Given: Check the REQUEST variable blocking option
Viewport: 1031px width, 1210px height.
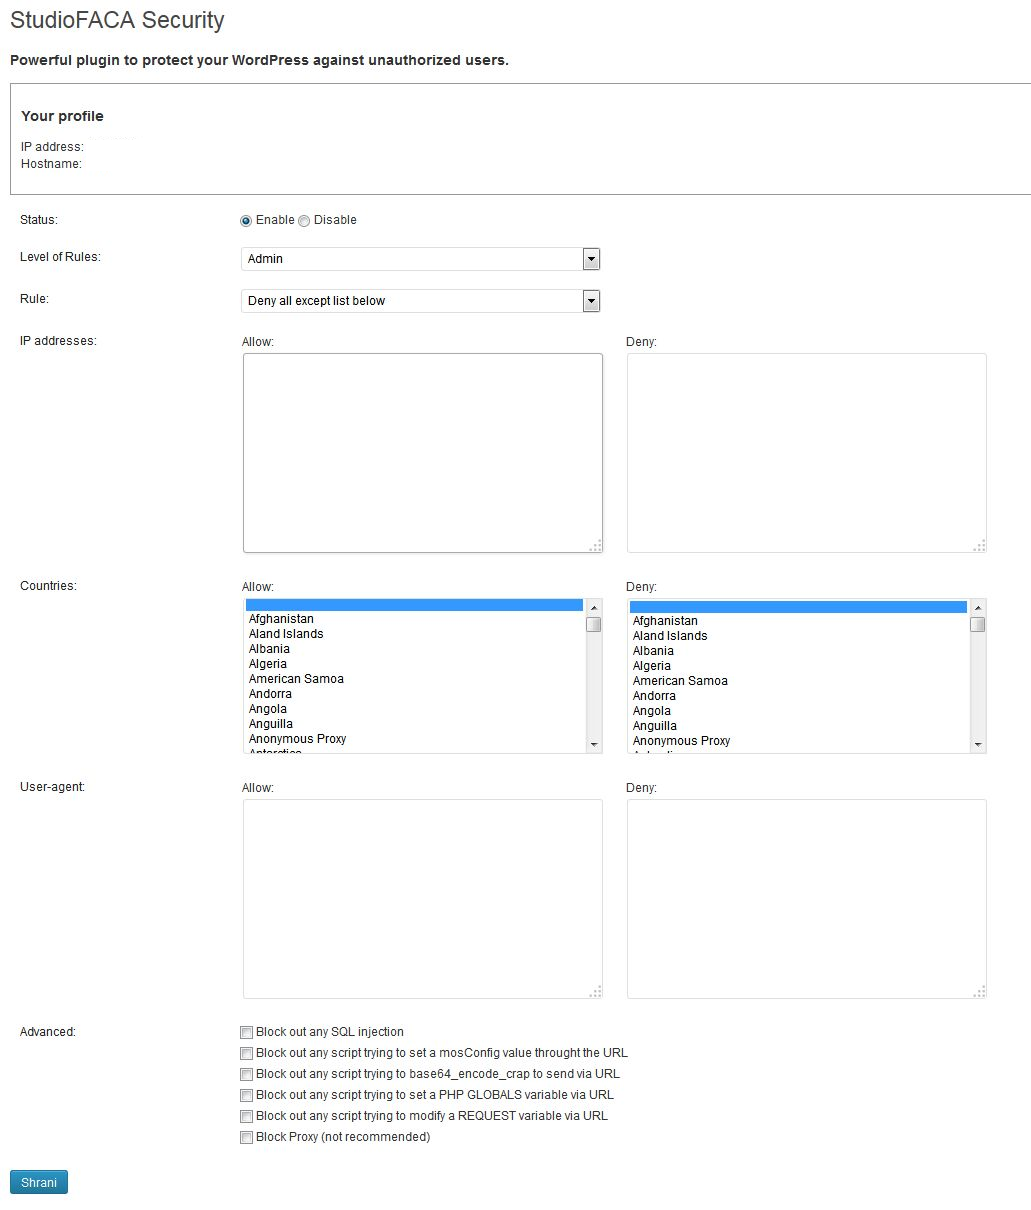Looking at the screenshot, I should 246,1116.
